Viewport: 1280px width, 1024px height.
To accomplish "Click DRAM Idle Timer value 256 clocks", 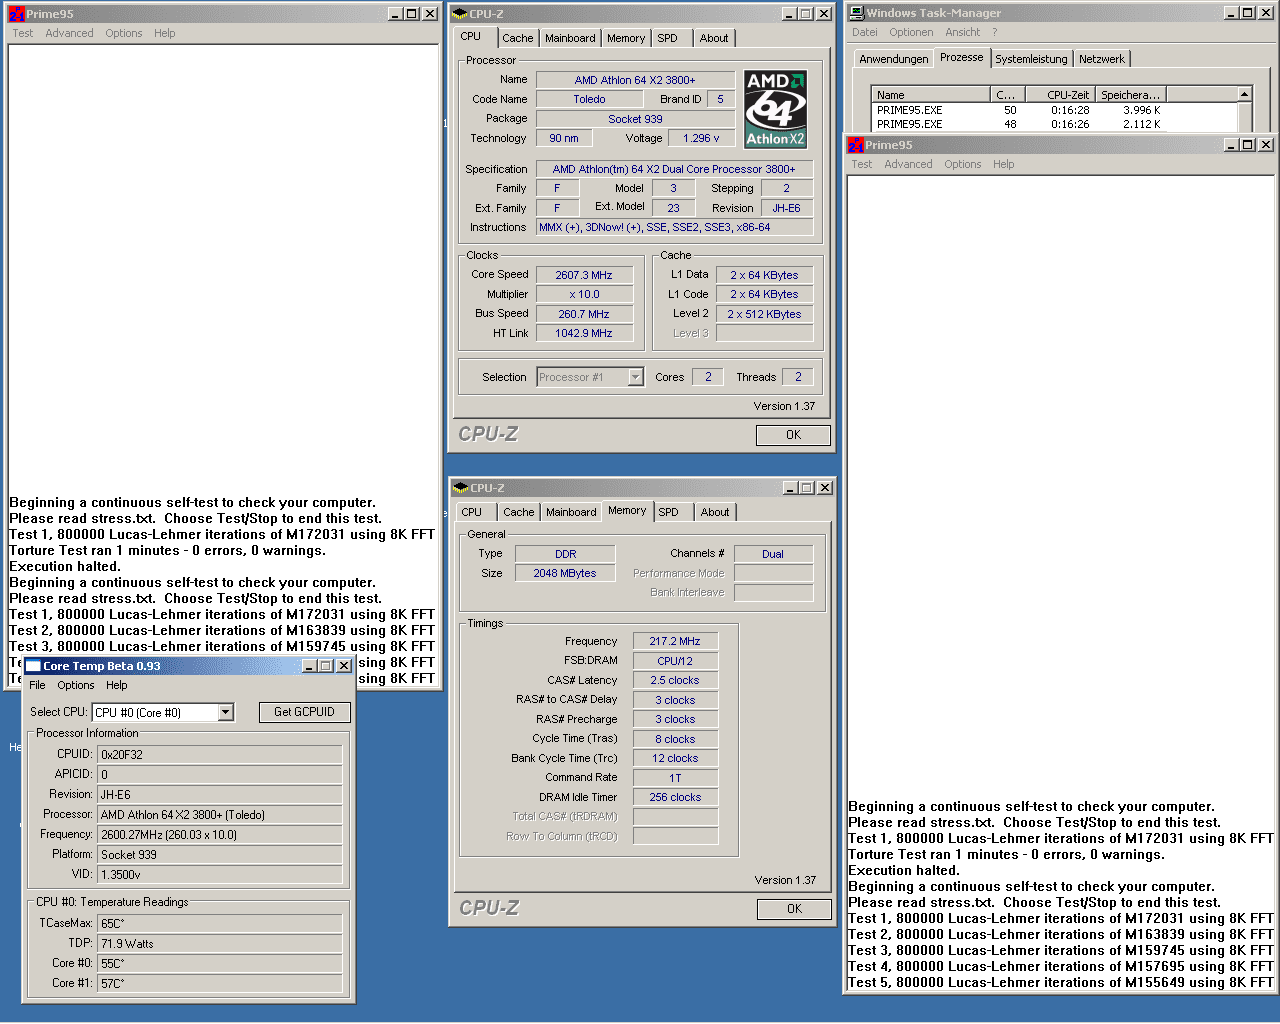I will 675,797.
